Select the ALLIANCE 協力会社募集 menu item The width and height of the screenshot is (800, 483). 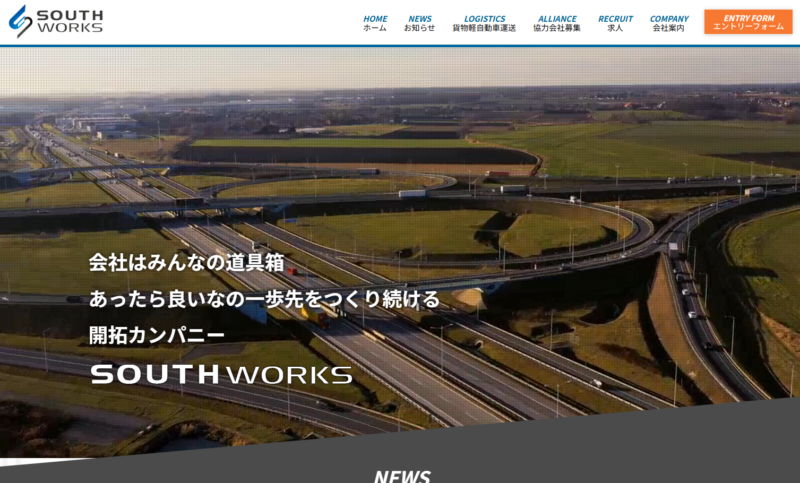[x=557, y=23]
